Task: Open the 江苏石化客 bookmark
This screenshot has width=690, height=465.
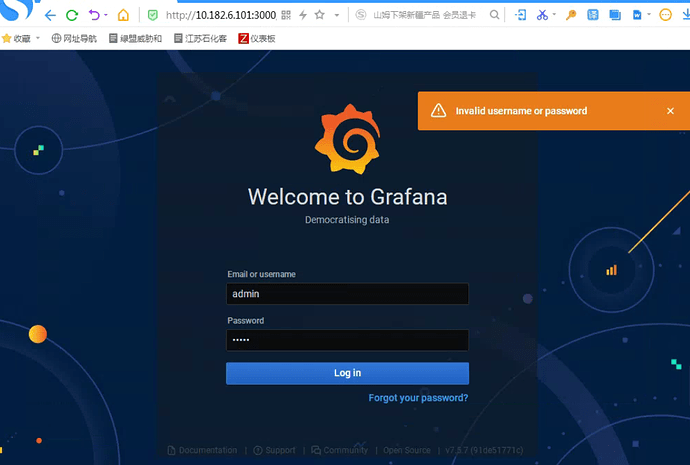Action: click(x=200, y=39)
